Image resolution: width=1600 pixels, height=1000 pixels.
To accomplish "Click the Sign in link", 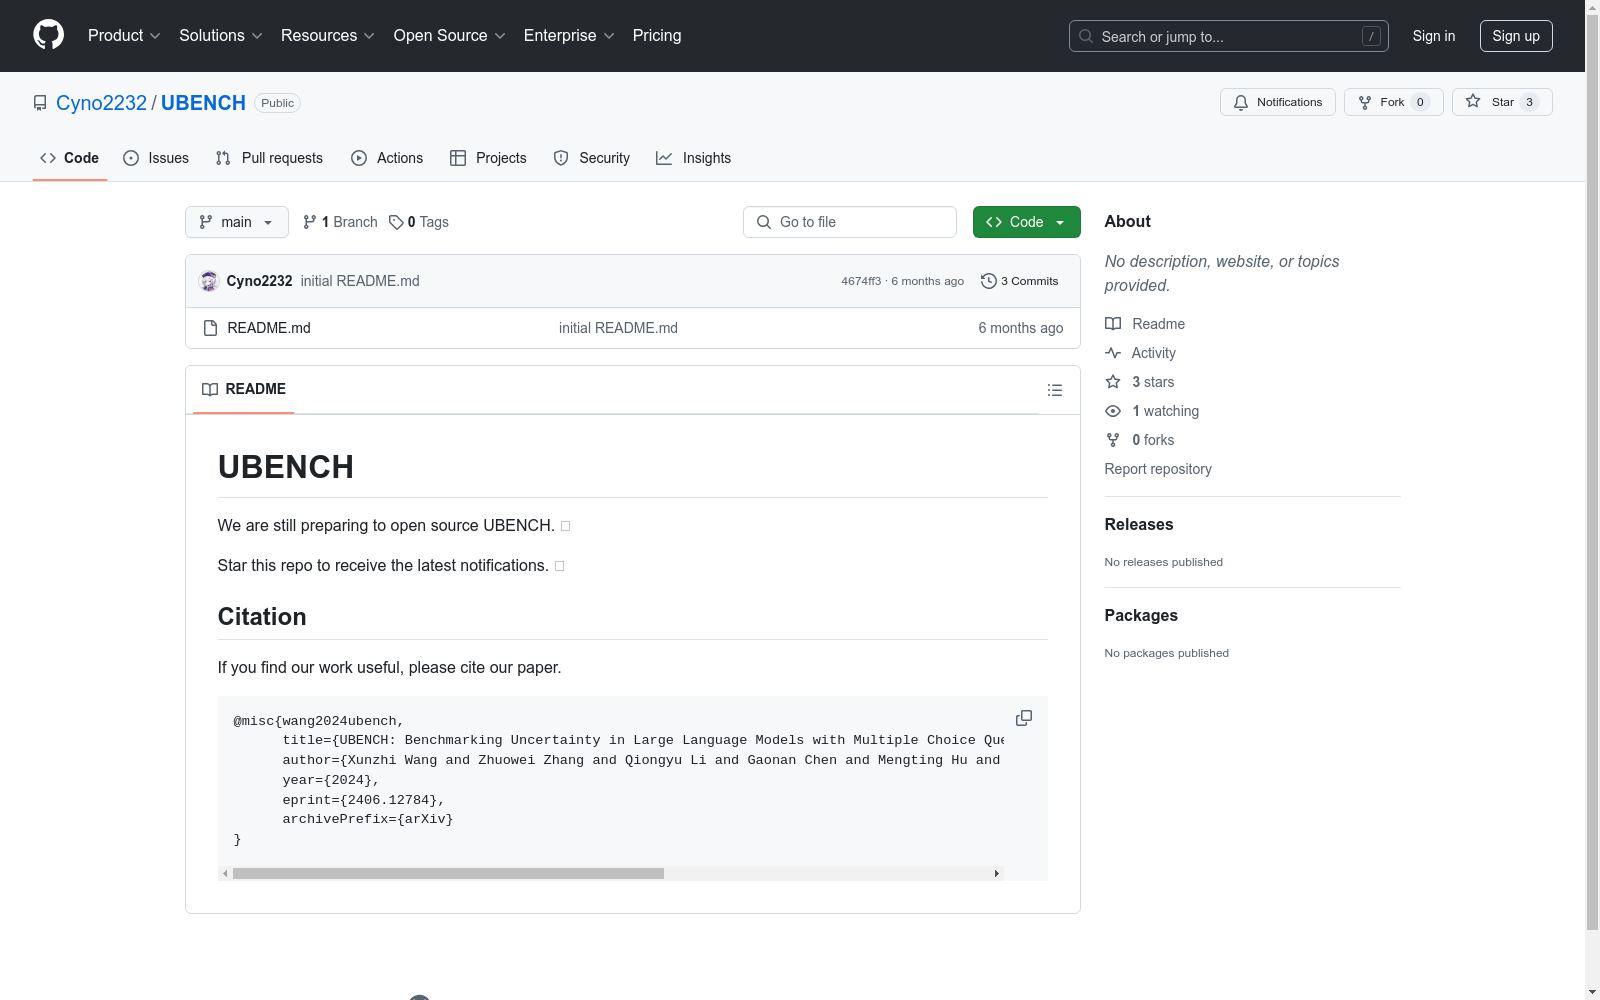I will click(x=1434, y=36).
